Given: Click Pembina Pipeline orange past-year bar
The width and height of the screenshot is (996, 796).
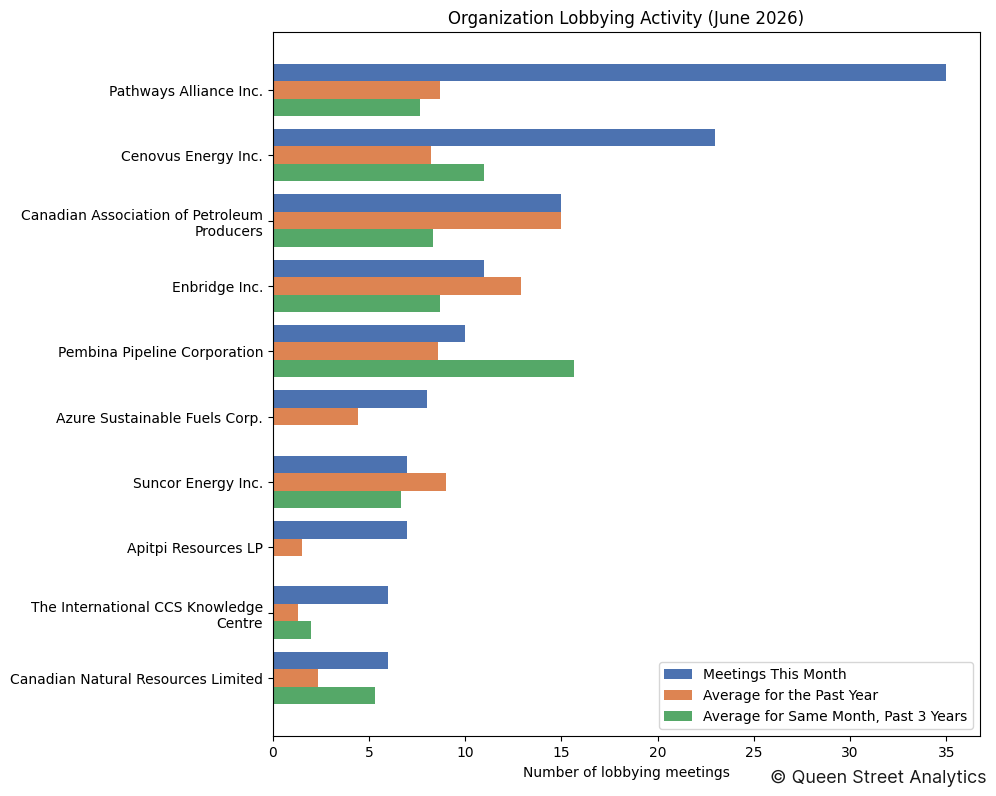Looking at the screenshot, I should coord(356,351).
